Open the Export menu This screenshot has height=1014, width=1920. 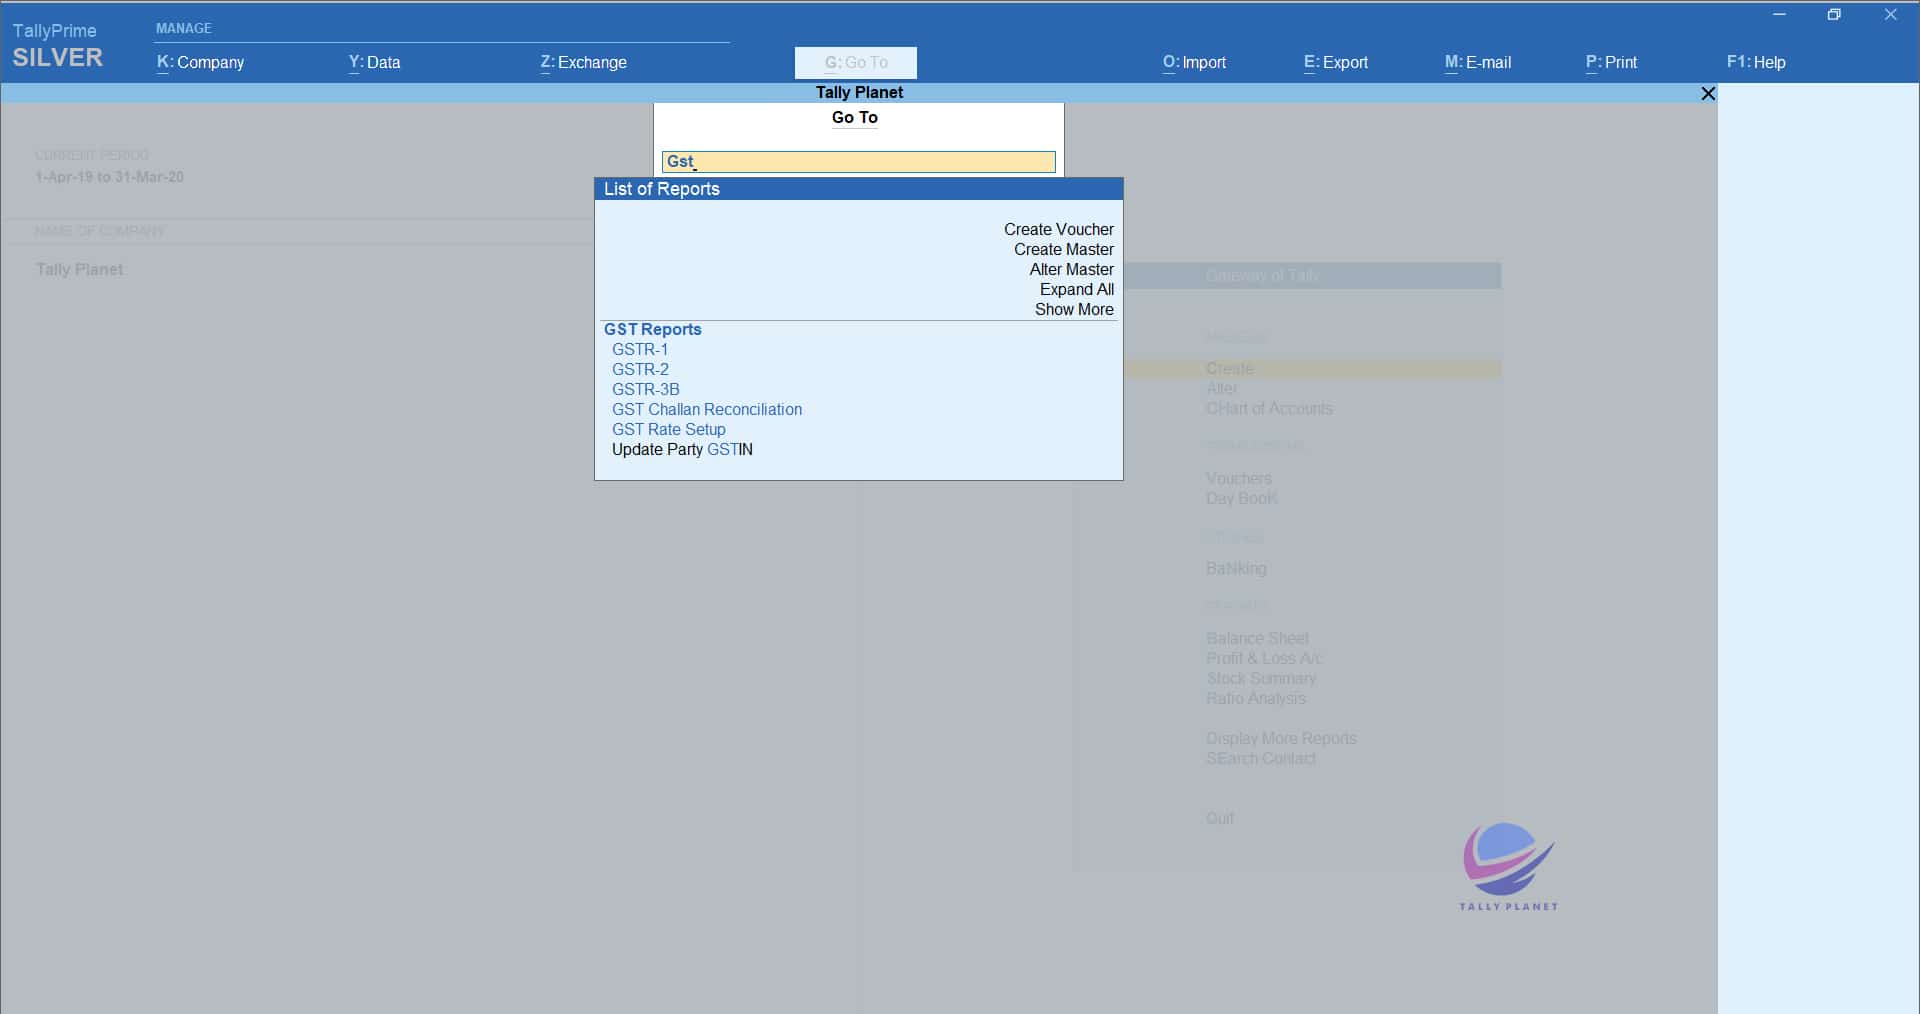point(1335,62)
